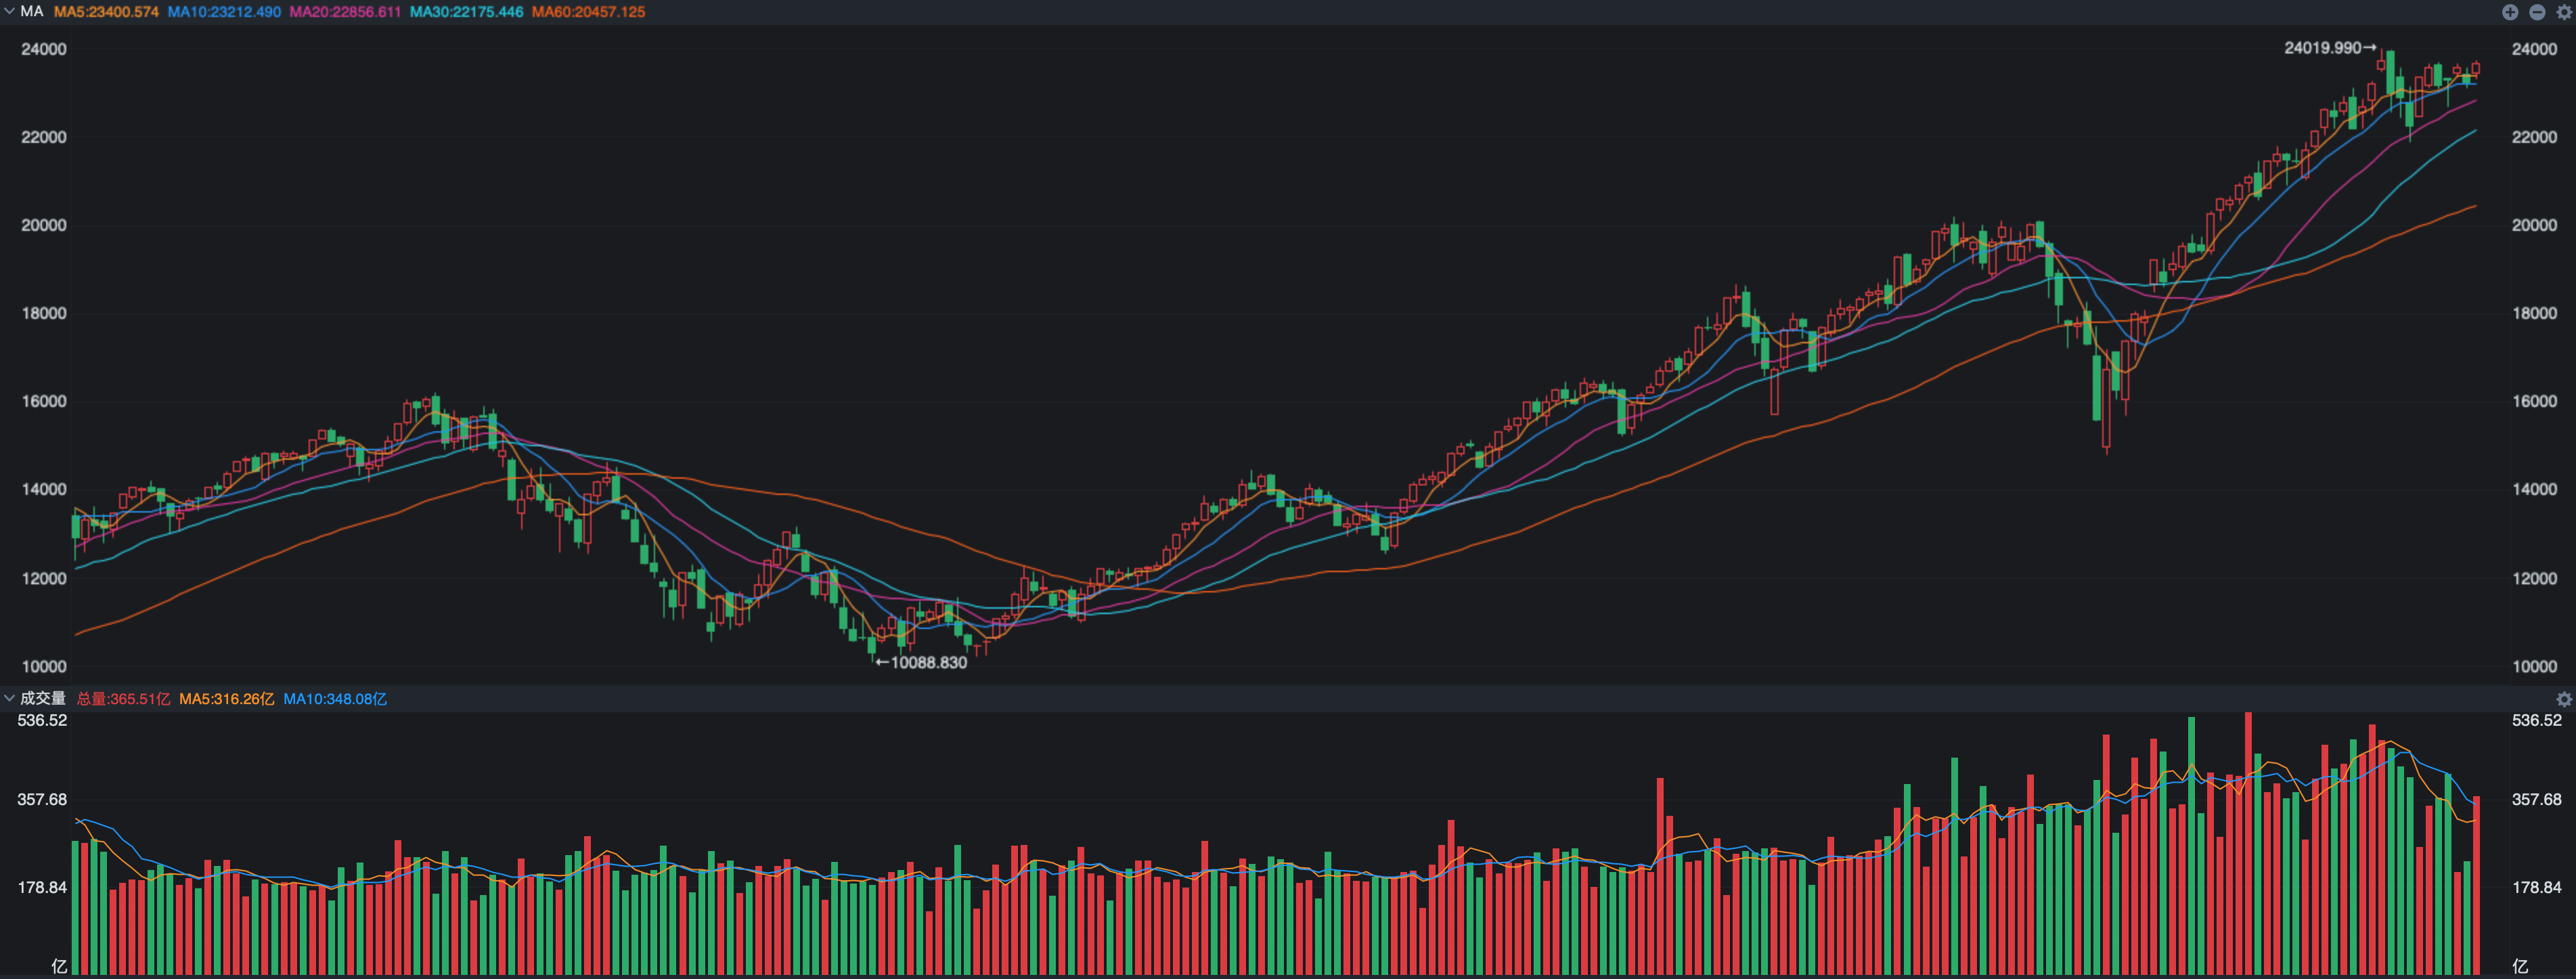Click the MA10:23212.490 legend value

pyautogui.click(x=224, y=12)
